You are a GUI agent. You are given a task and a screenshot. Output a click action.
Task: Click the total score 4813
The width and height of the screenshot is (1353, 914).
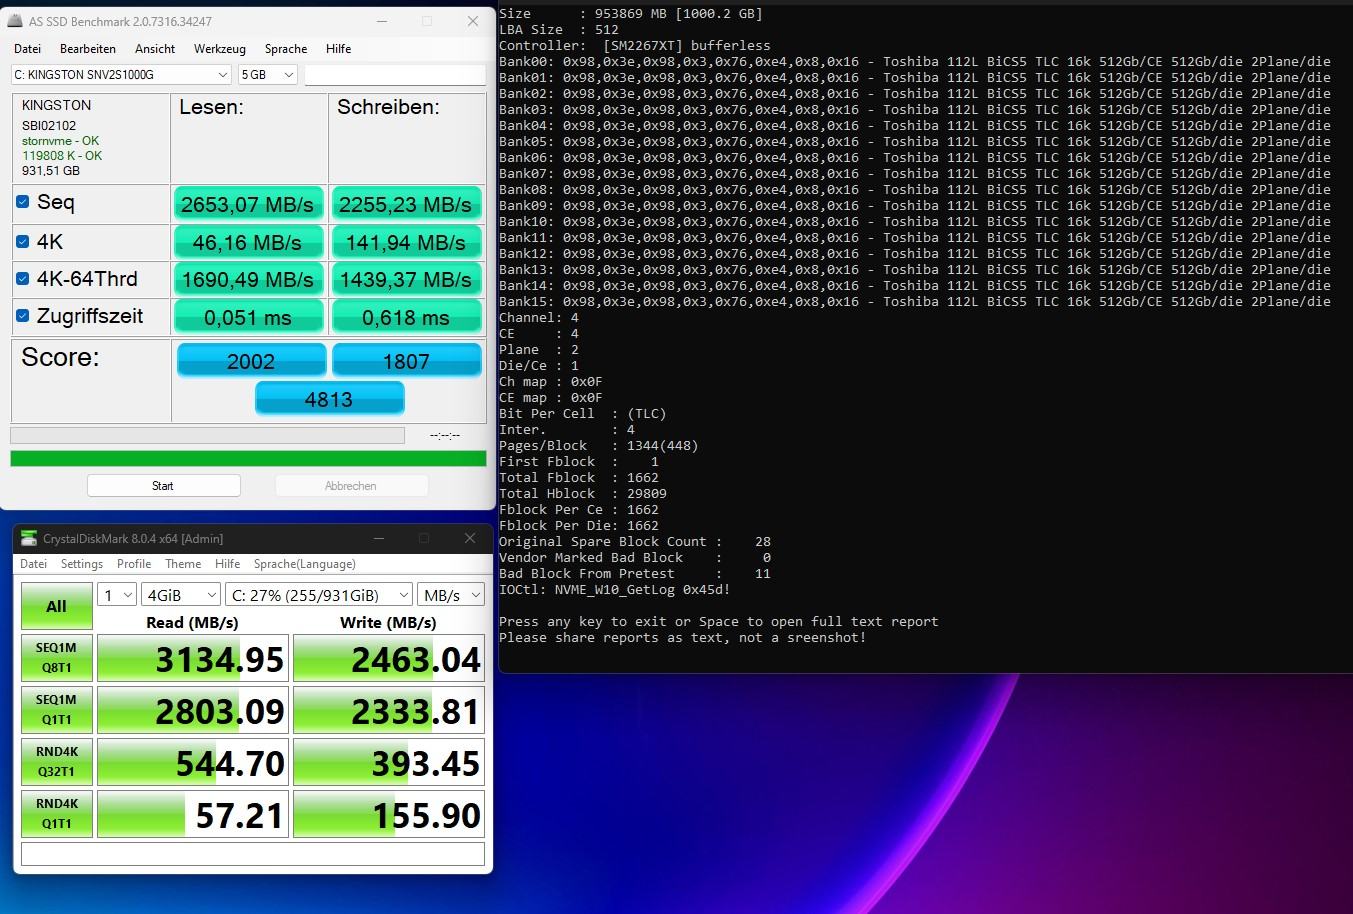point(329,399)
